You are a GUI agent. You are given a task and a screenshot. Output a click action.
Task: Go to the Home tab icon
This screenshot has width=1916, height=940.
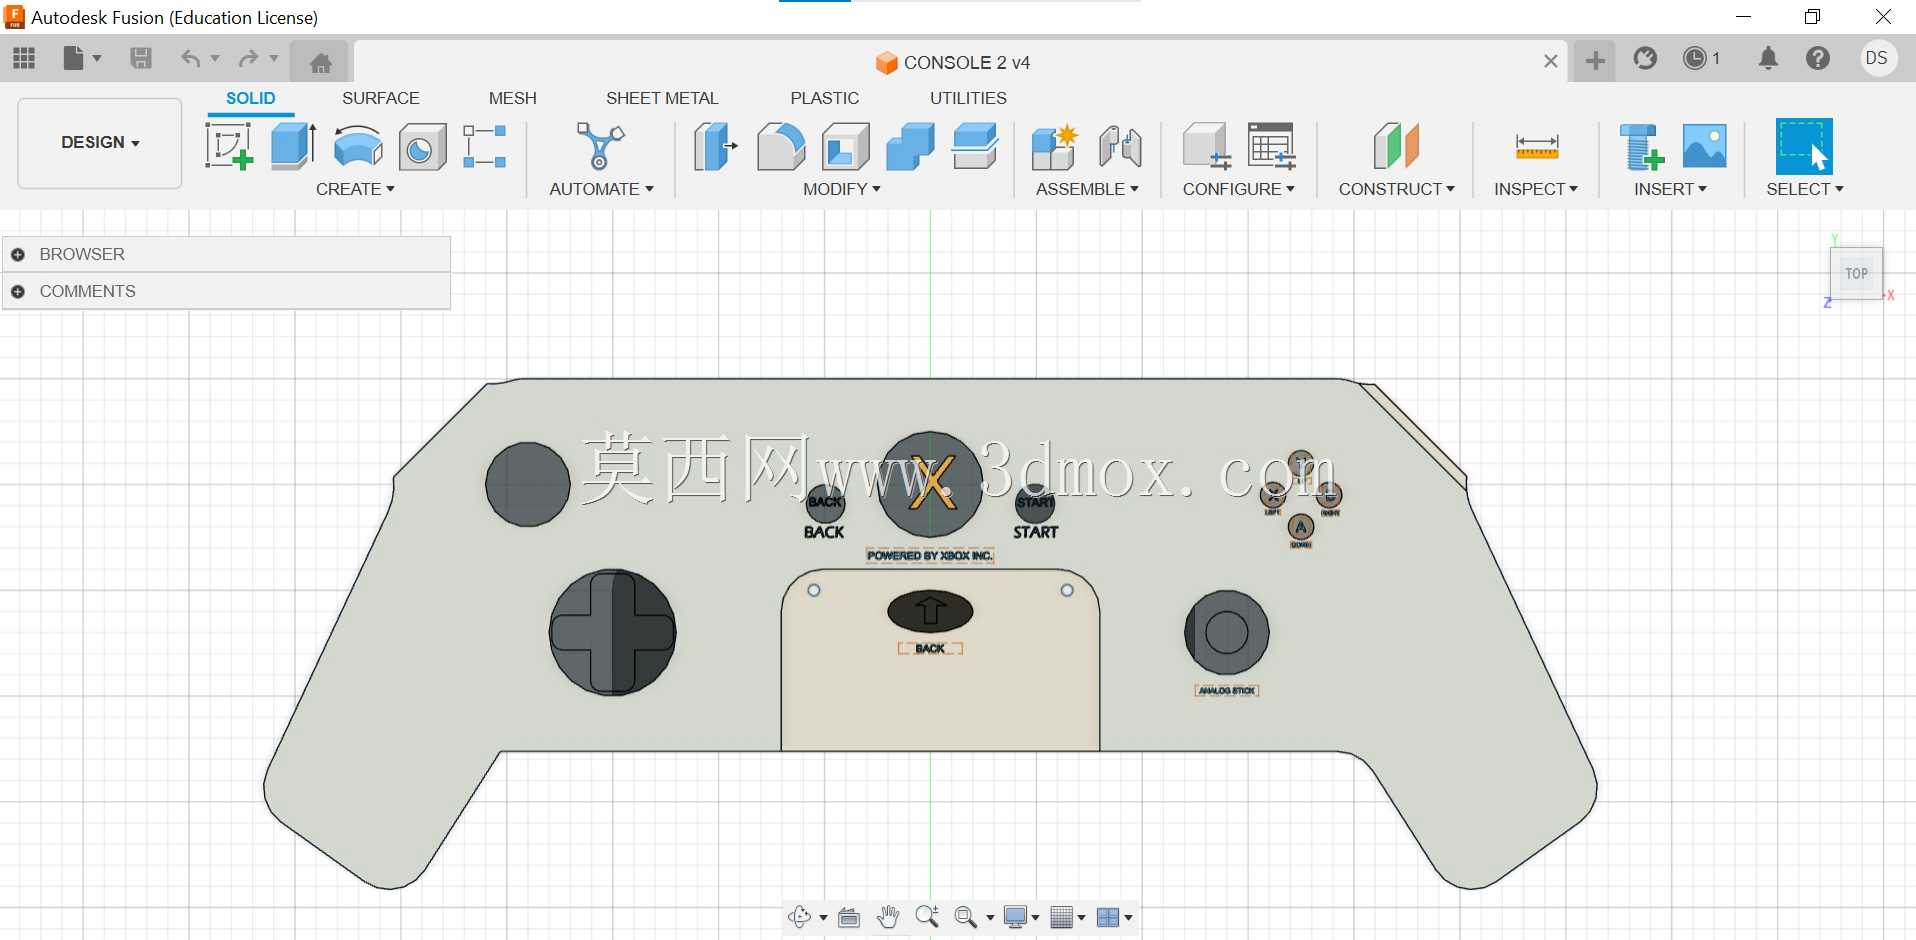(320, 63)
